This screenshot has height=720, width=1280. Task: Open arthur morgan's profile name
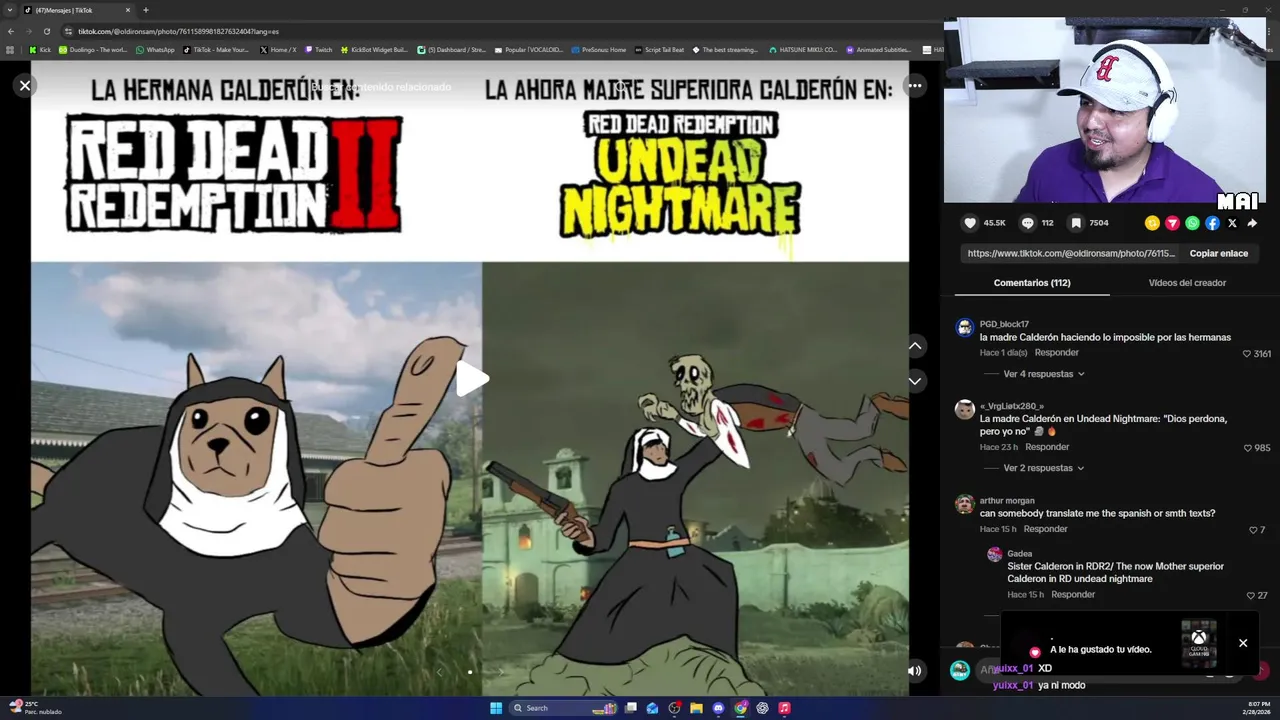click(x=1007, y=501)
